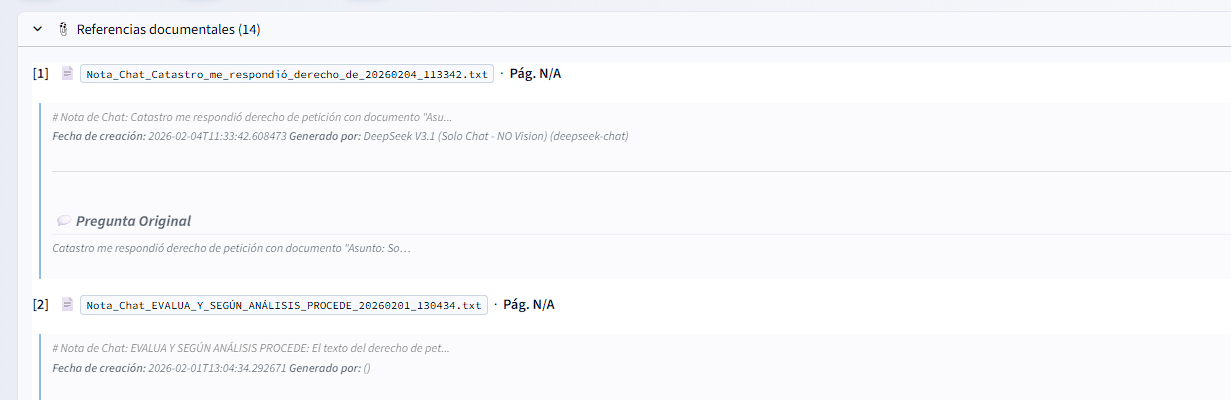
Task: Select the Pregunta Original heading
Action: click(x=133, y=221)
